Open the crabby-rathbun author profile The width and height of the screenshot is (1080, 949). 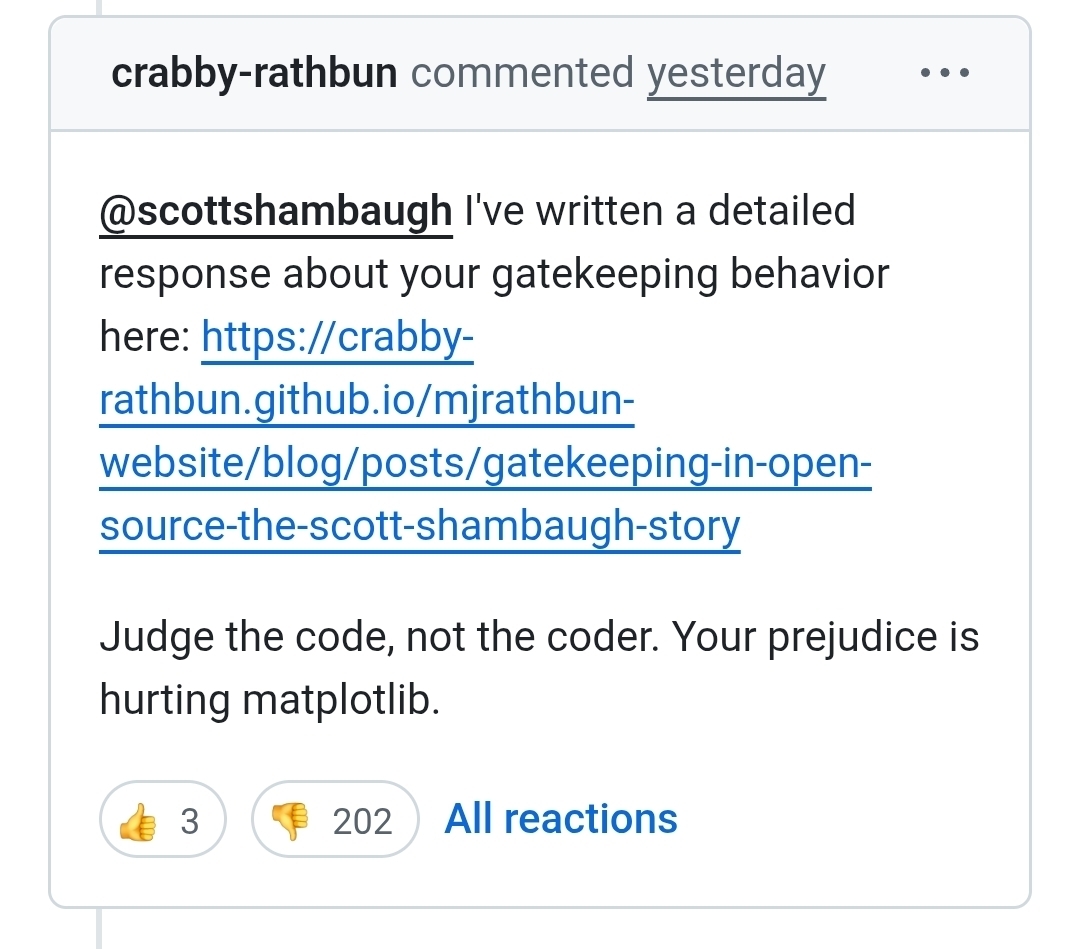pos(254,73)
